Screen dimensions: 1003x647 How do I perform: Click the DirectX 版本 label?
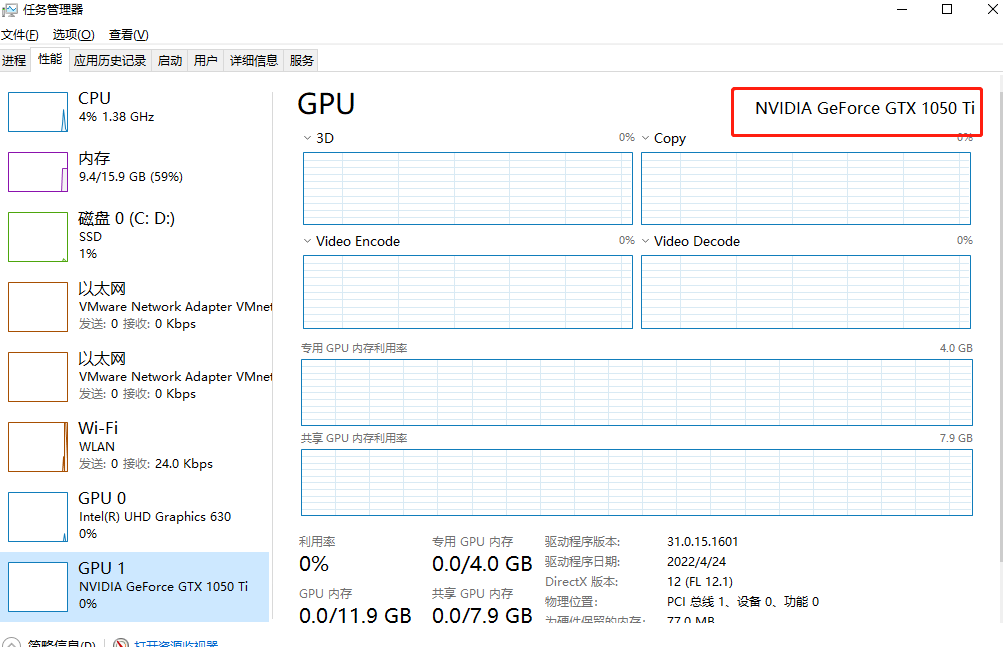click(581, 582)
